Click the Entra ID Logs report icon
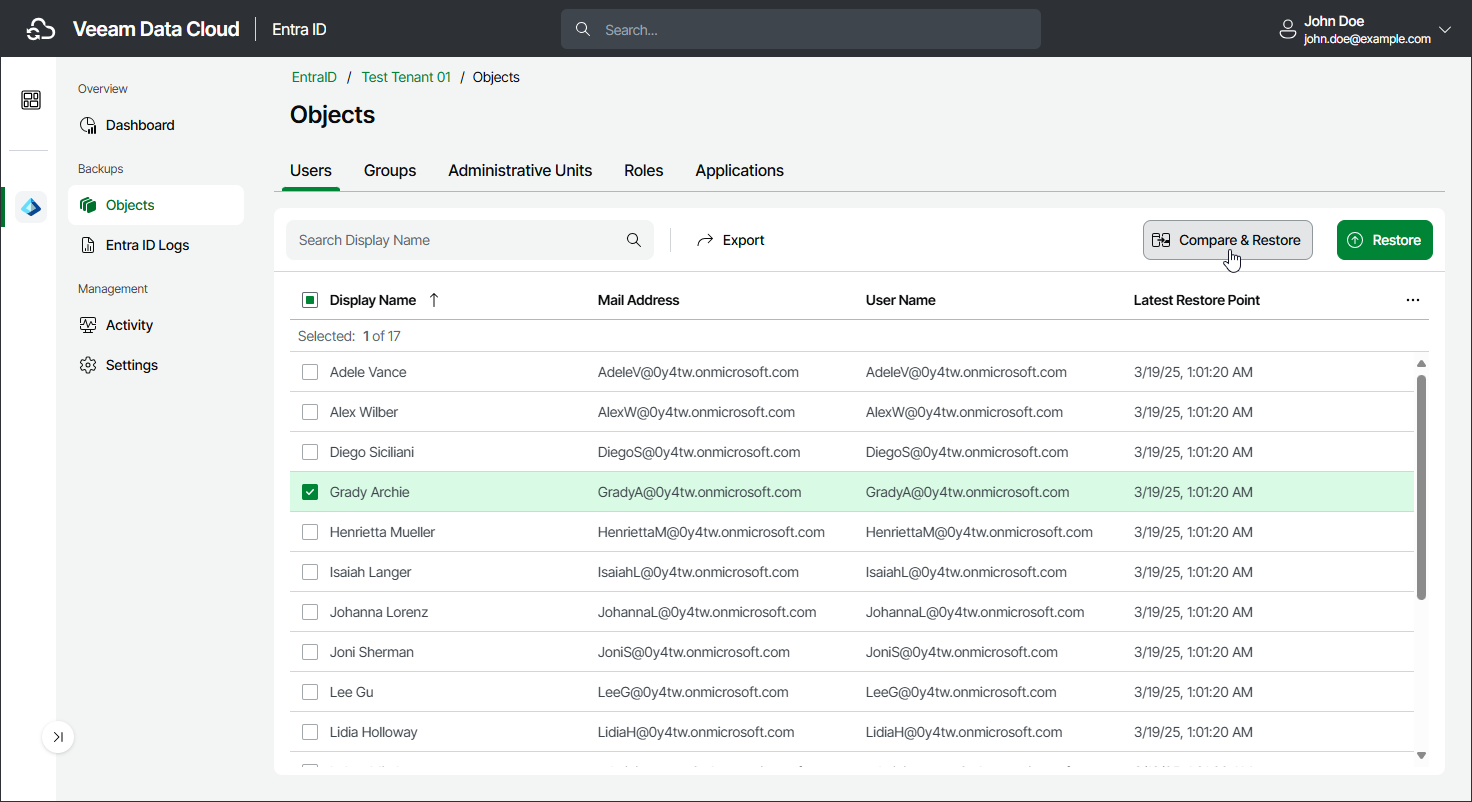The image size is (1472, 802). [x=88, y=245]
